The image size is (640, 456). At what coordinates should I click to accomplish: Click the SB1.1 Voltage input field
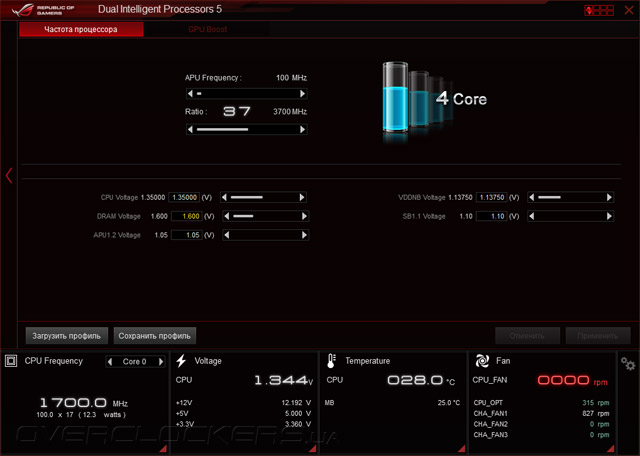pos(491,216)
